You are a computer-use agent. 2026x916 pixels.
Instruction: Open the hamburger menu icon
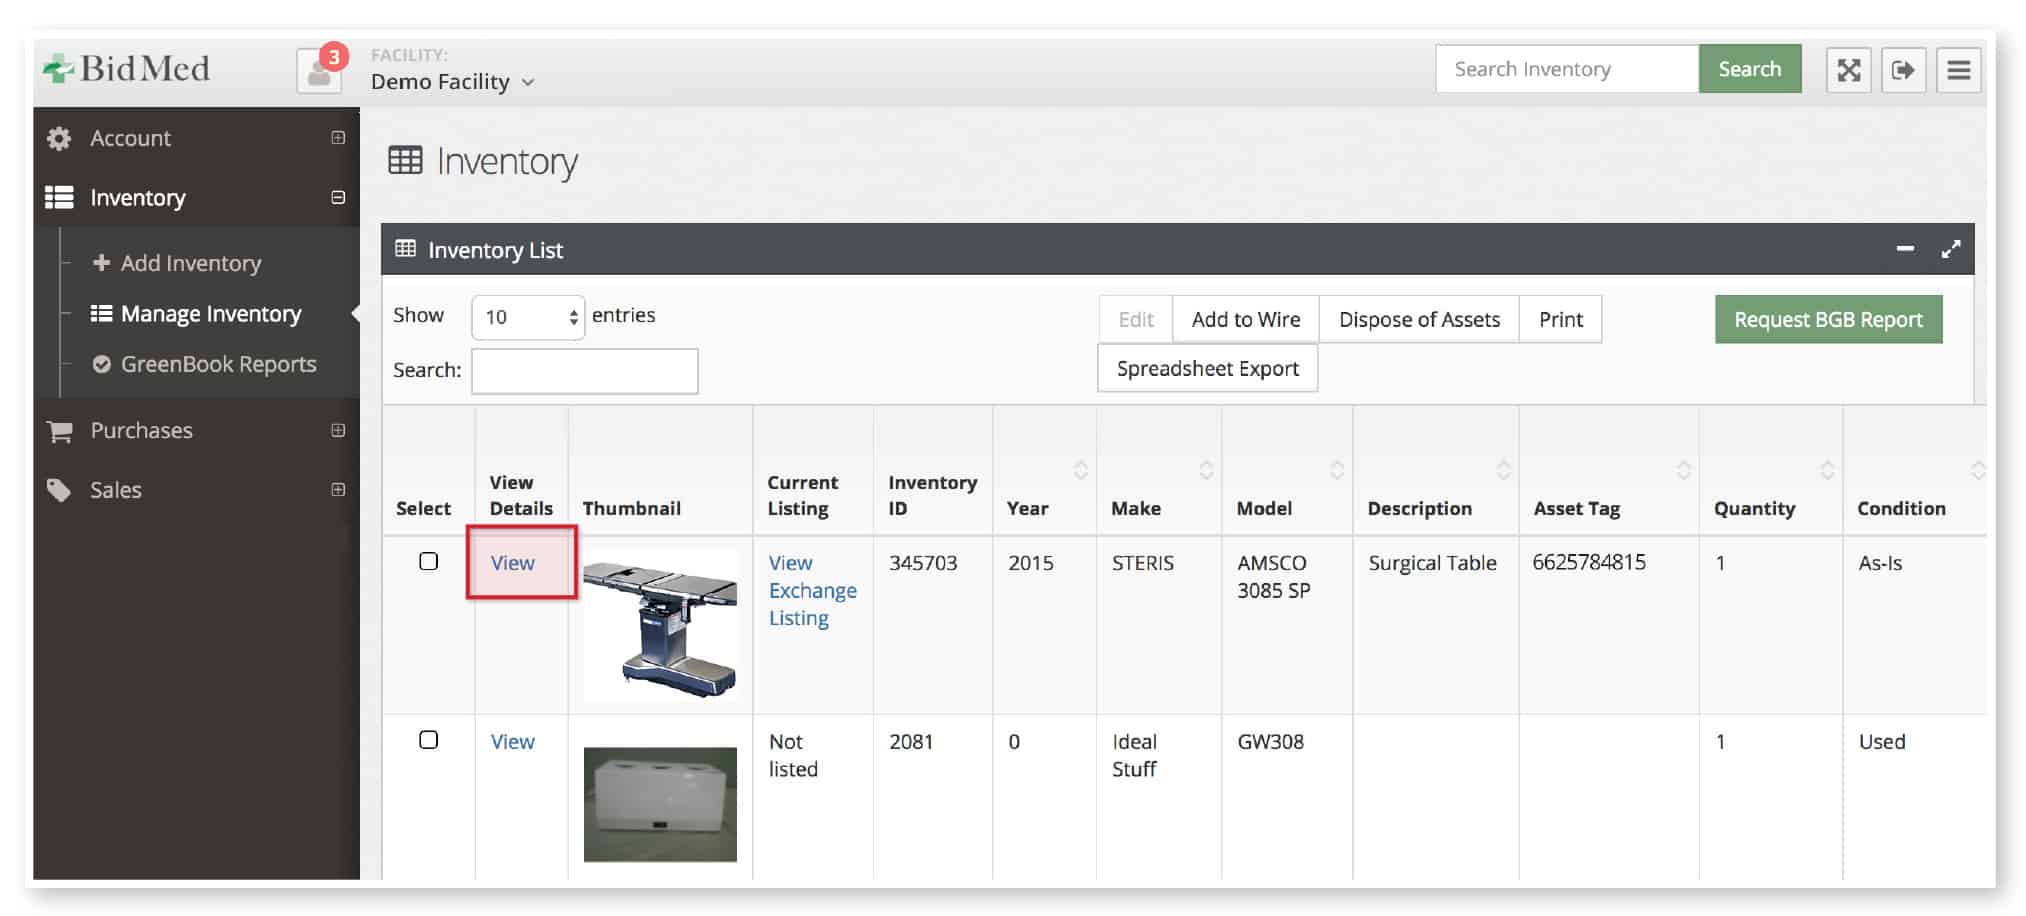tap(1958, 70)
